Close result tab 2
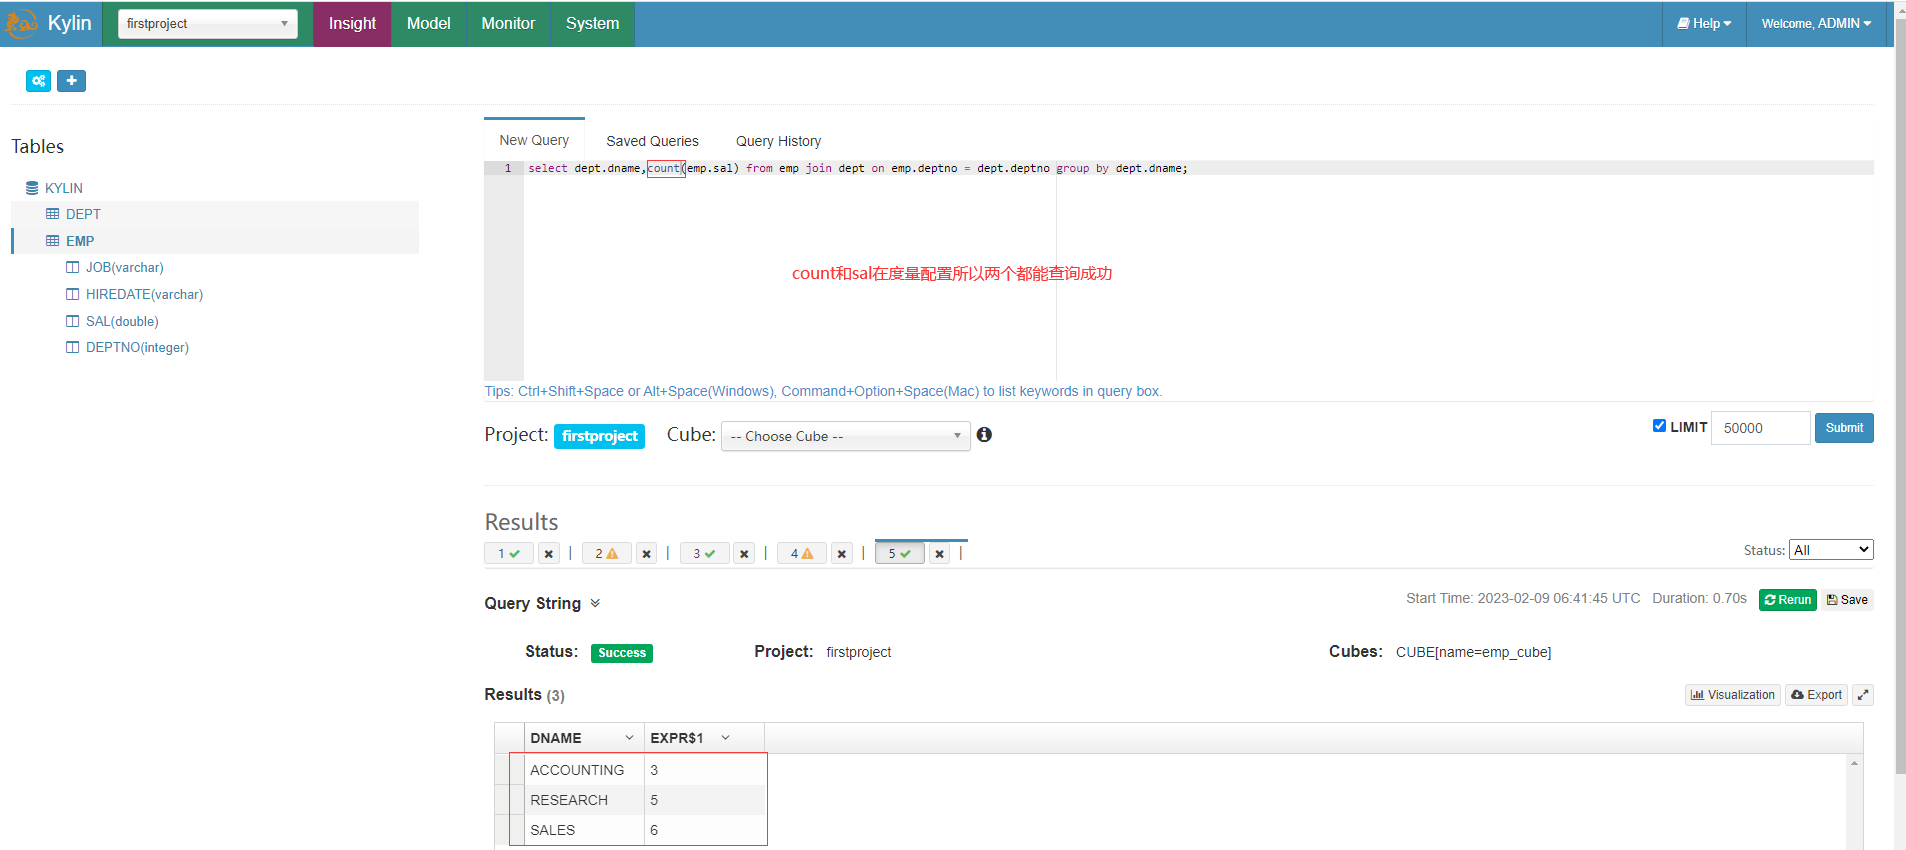The height and width of the screenshot is (850, 1906). click(x=647, y=553)
